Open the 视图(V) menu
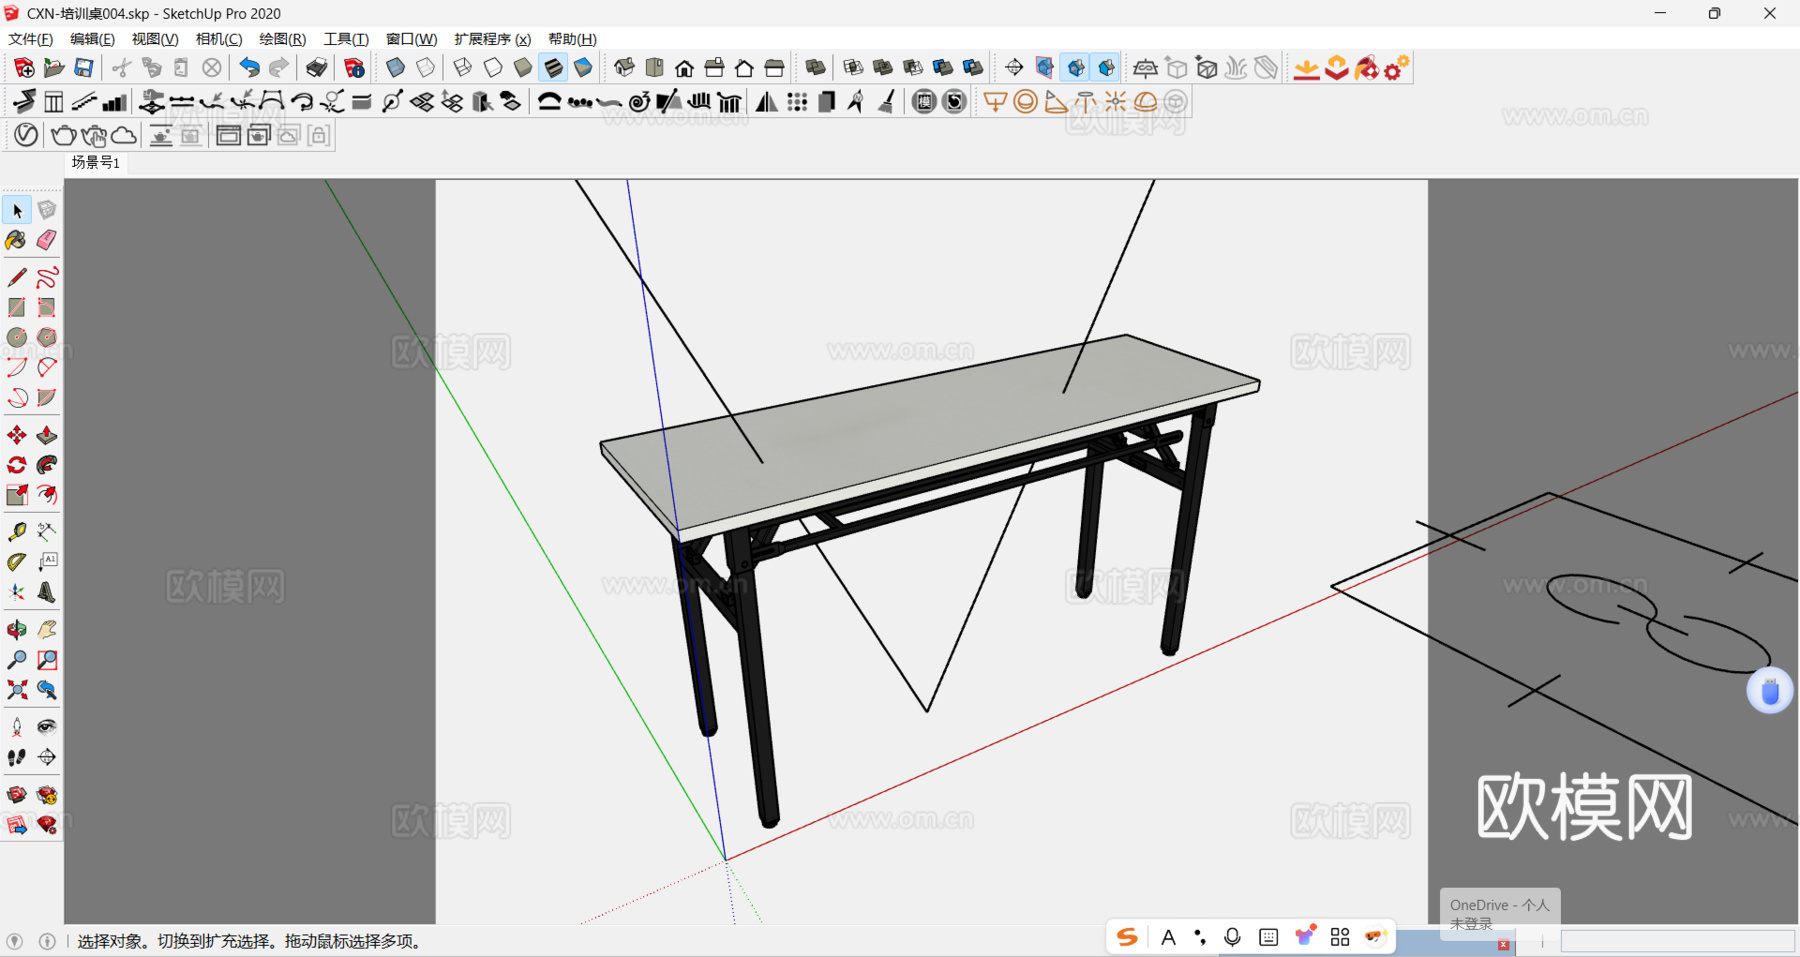This screenshot has height=957, width=1800. tap(155, 39)
